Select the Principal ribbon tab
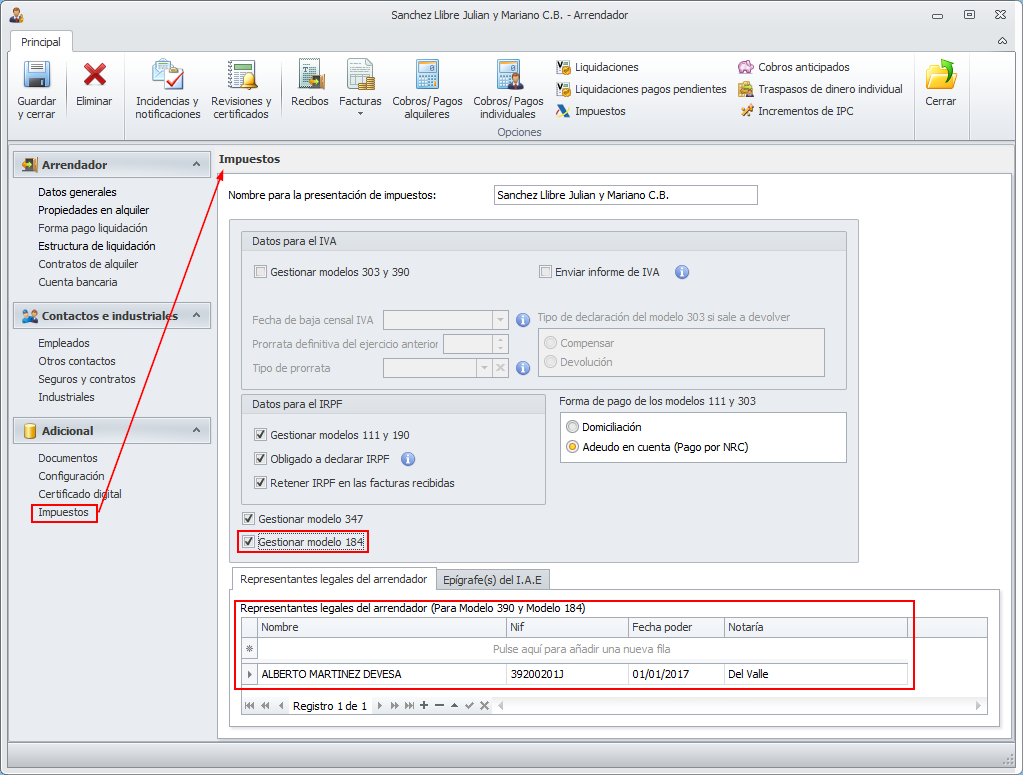The width and height of the screenshot is (1023, 775). 40,42
